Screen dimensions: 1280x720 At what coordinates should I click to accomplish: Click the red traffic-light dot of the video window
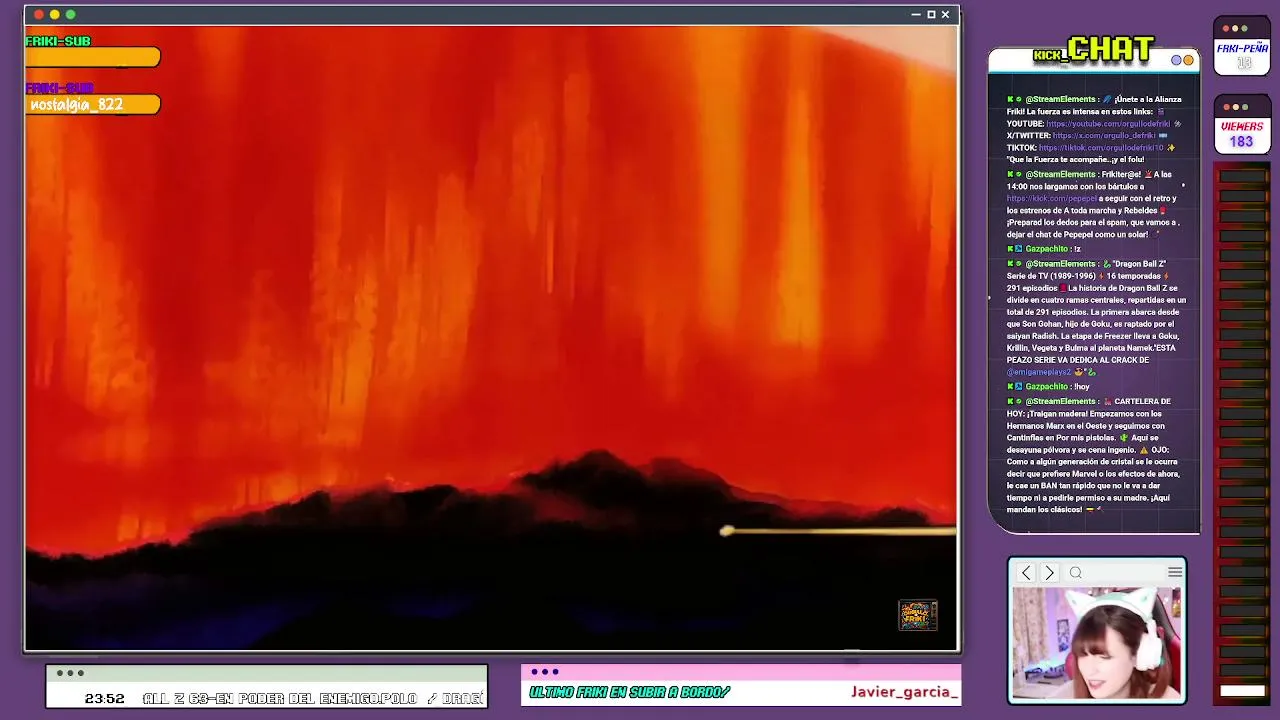point(39,15)
